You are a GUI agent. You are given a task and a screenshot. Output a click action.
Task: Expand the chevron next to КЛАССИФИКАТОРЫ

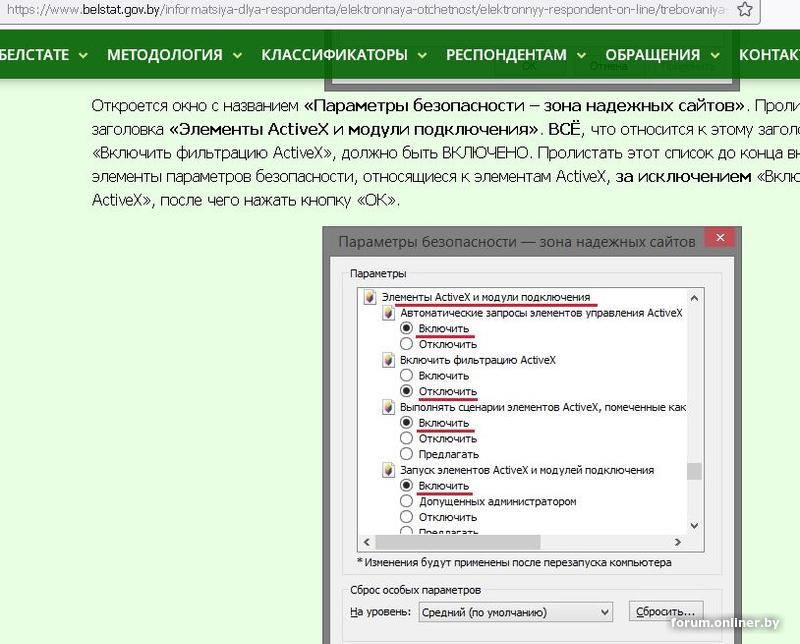(422, 55)
